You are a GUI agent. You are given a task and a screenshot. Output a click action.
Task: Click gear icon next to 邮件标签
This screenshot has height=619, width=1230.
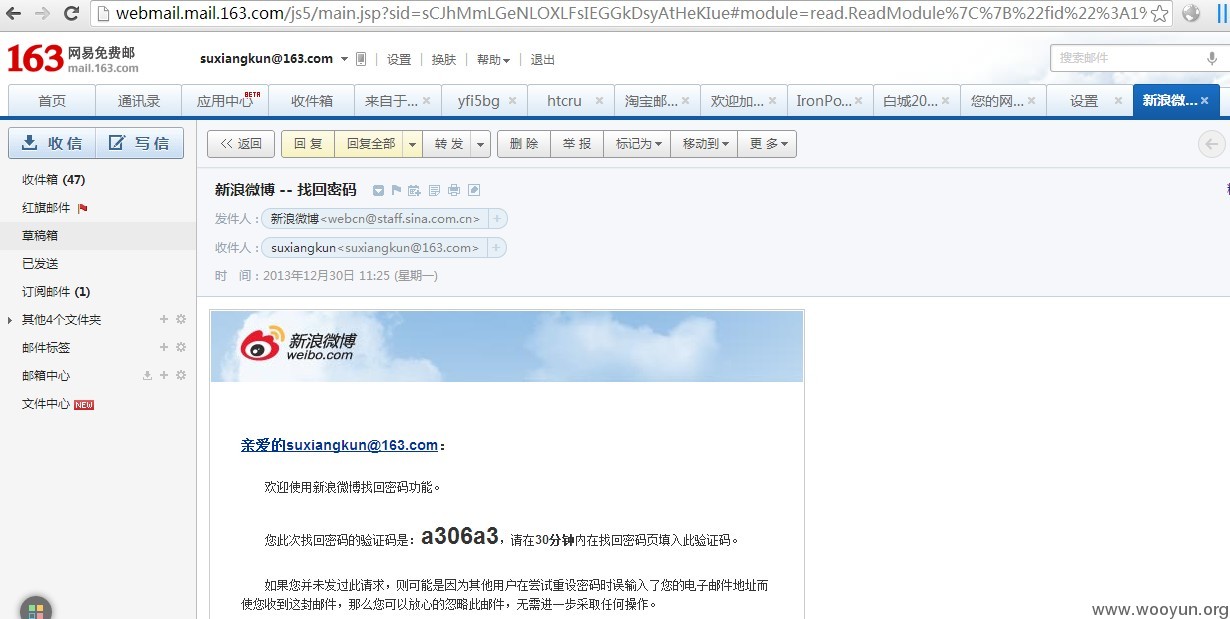pyautogui.click(x=181, y=347)
